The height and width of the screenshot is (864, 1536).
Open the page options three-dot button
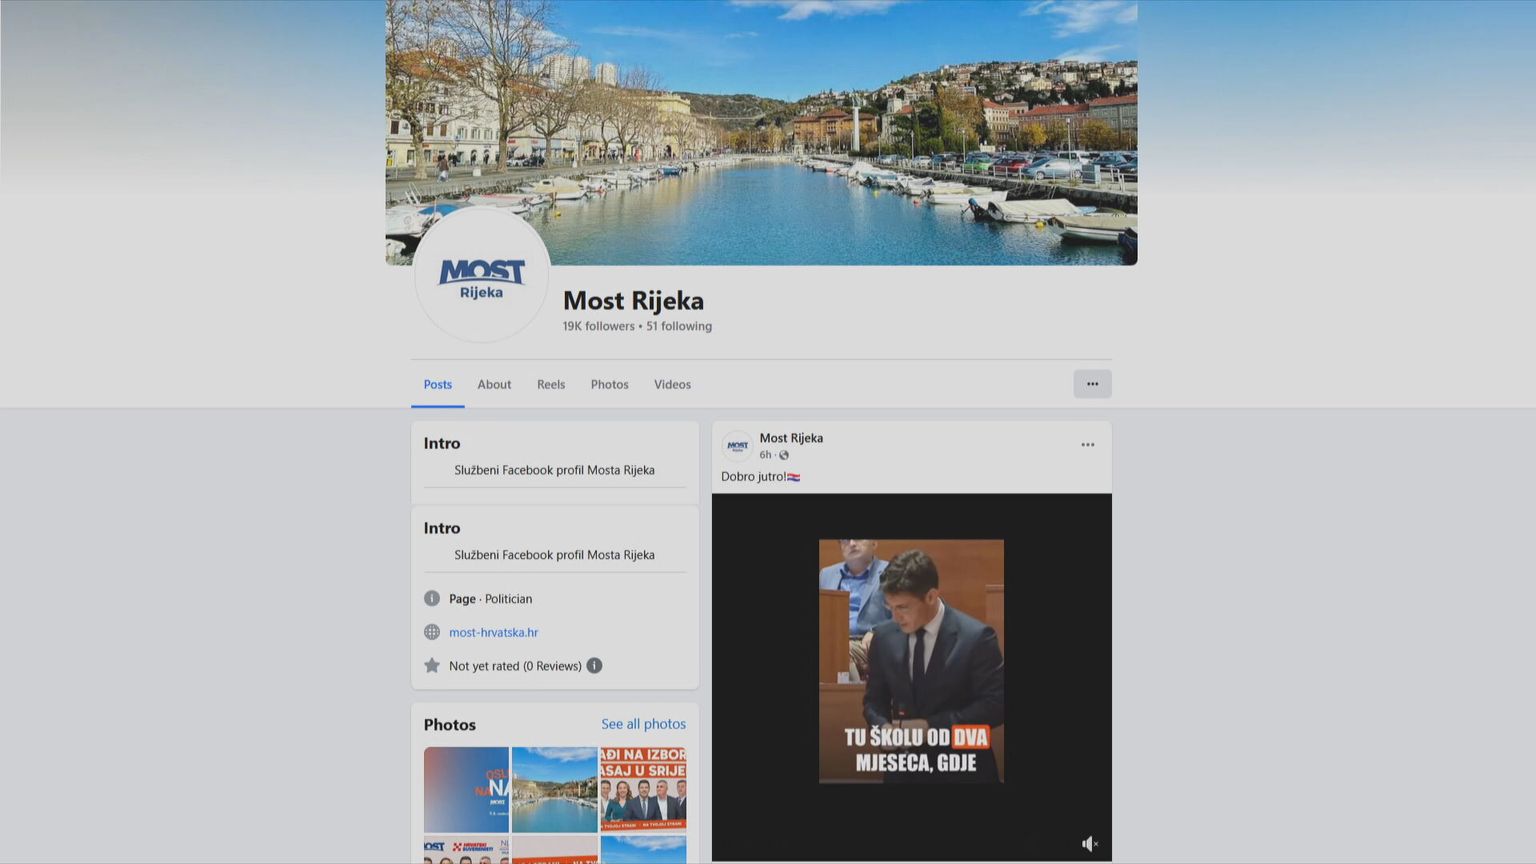click(x=1092, y=384)
